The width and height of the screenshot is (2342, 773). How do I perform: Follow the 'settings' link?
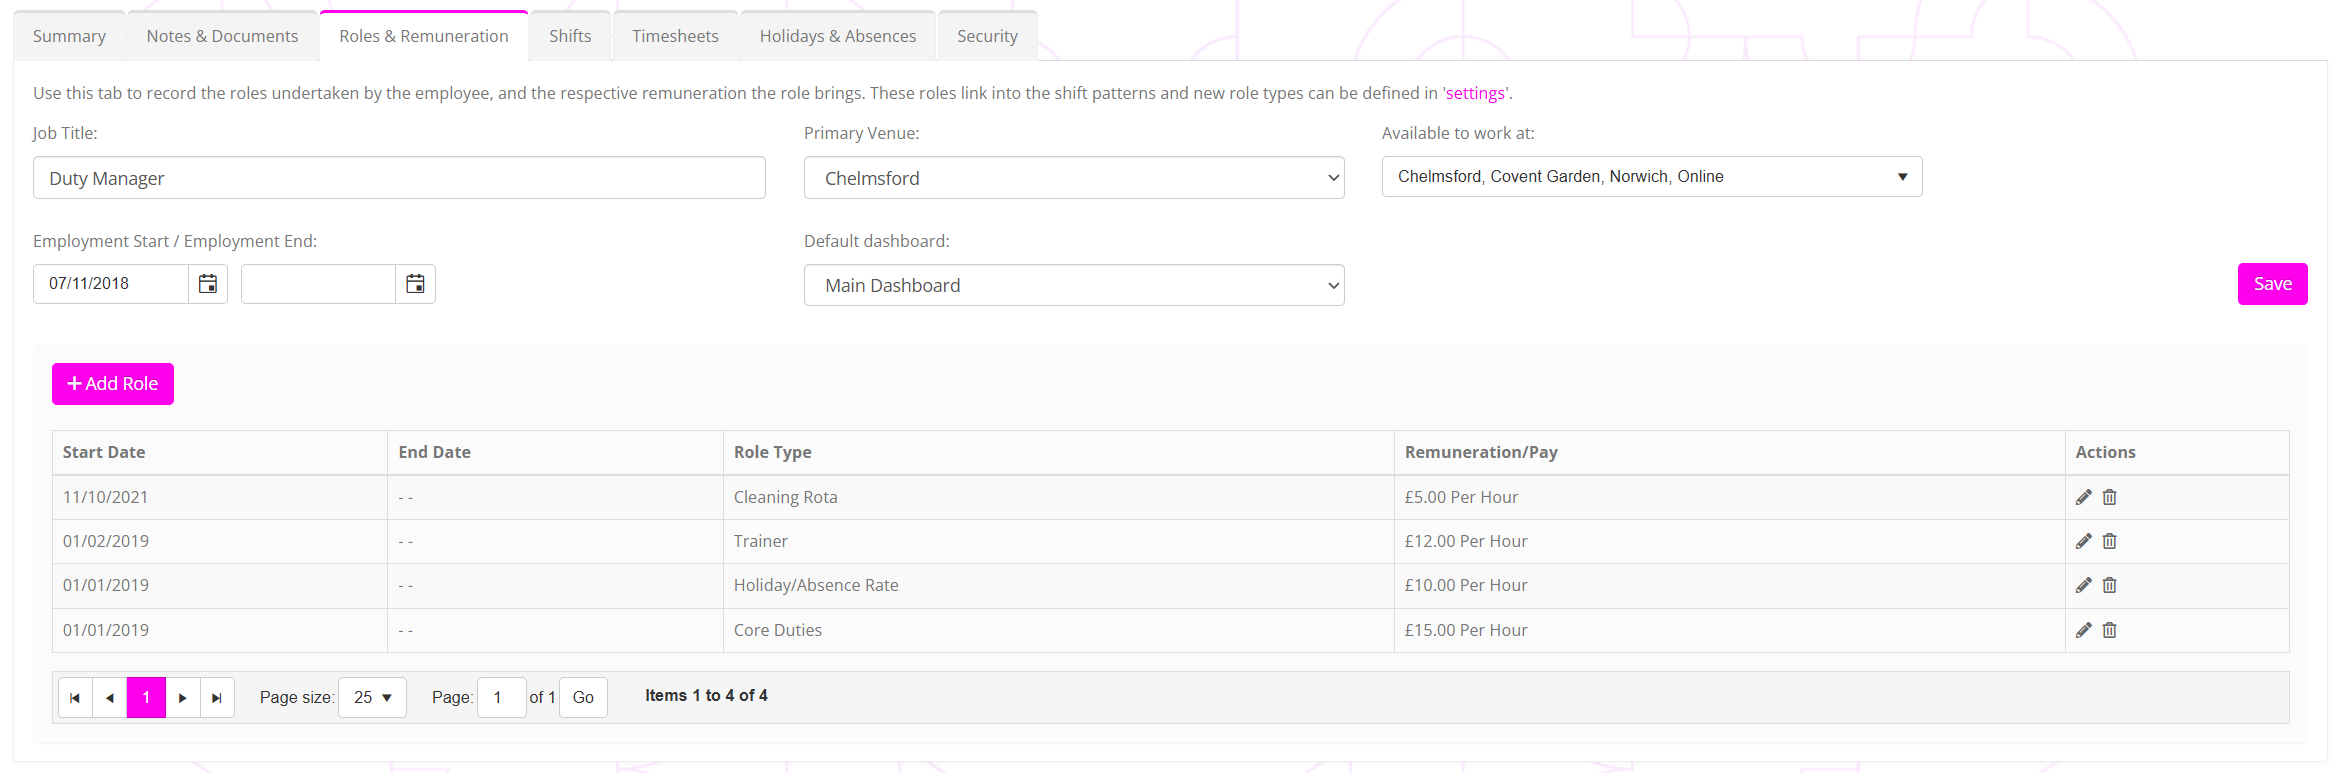coord(1475,93)
